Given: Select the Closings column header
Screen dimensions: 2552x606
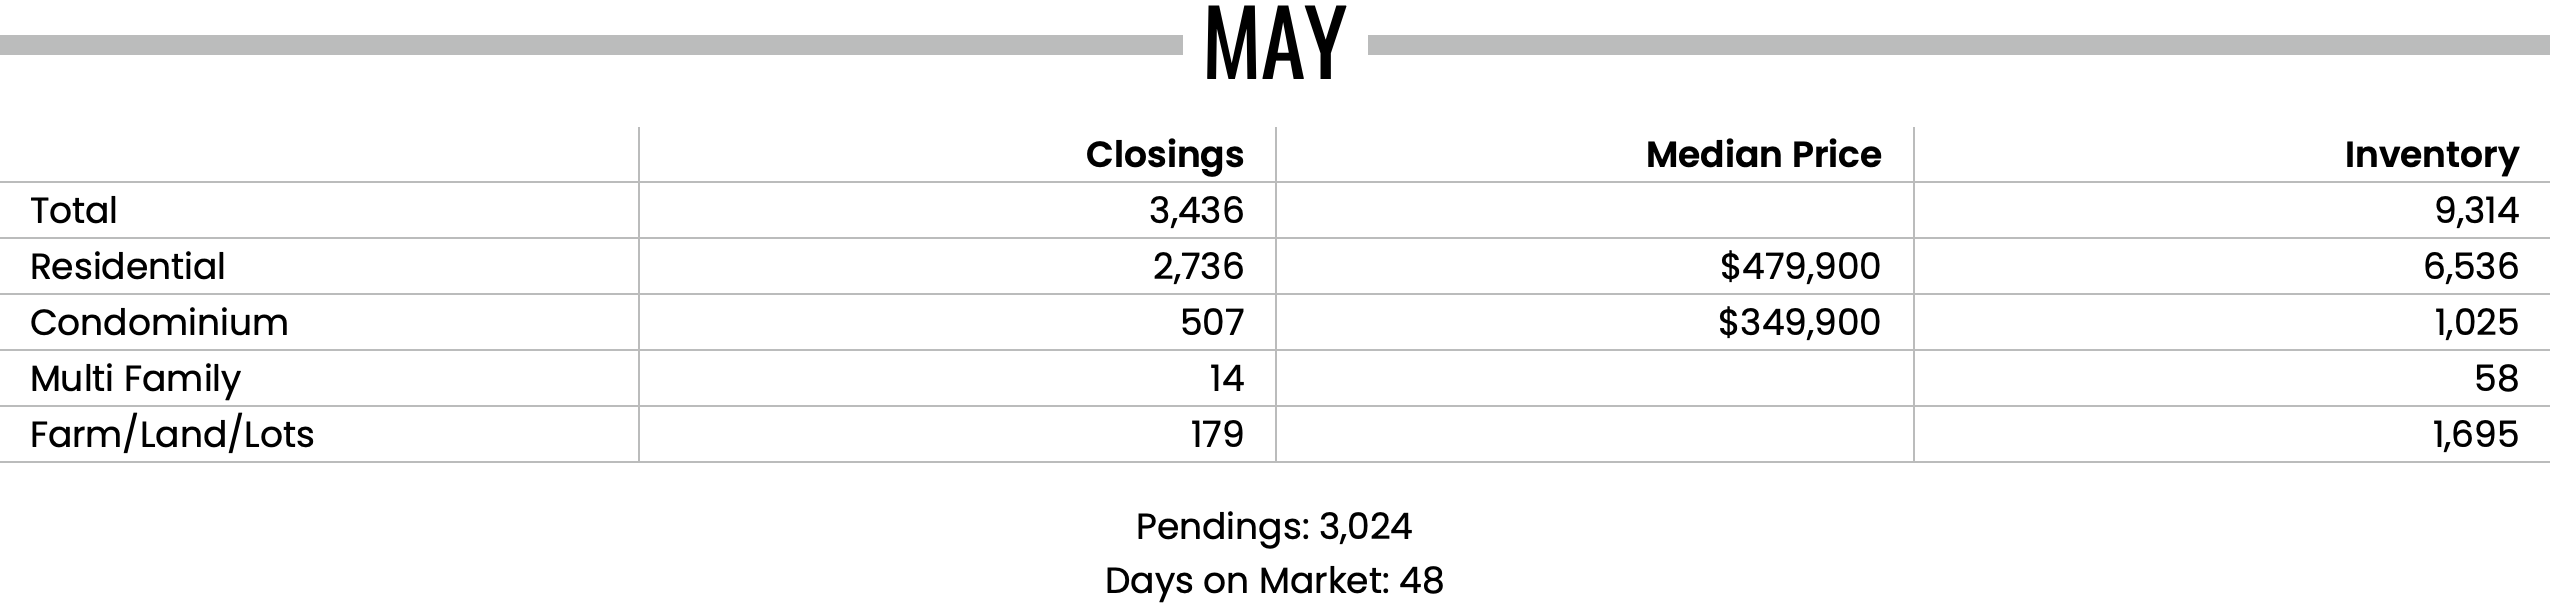Looking at the screenshot, I should point(1165,155).
